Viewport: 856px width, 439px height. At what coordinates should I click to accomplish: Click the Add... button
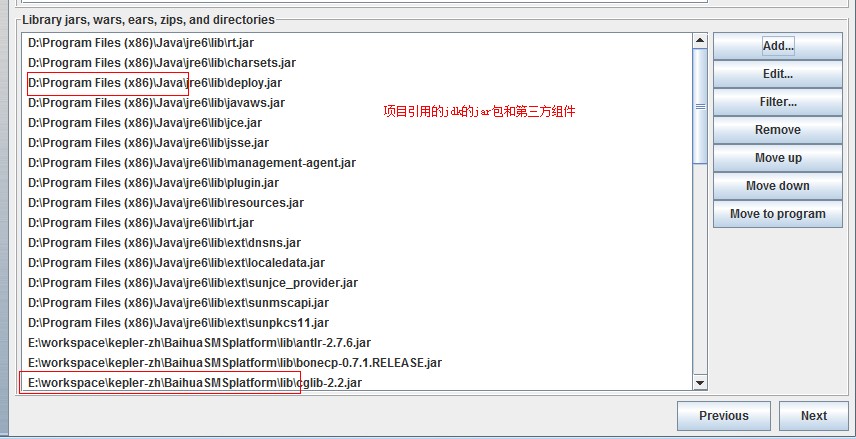(778, 46)
